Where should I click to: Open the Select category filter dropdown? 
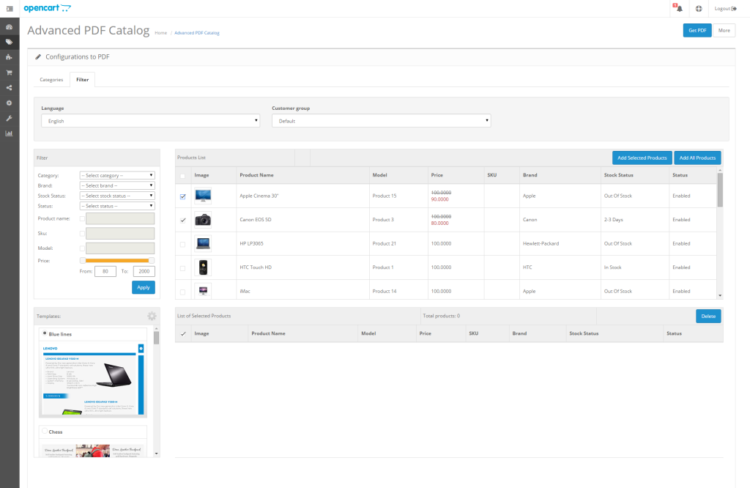(117, 175)
